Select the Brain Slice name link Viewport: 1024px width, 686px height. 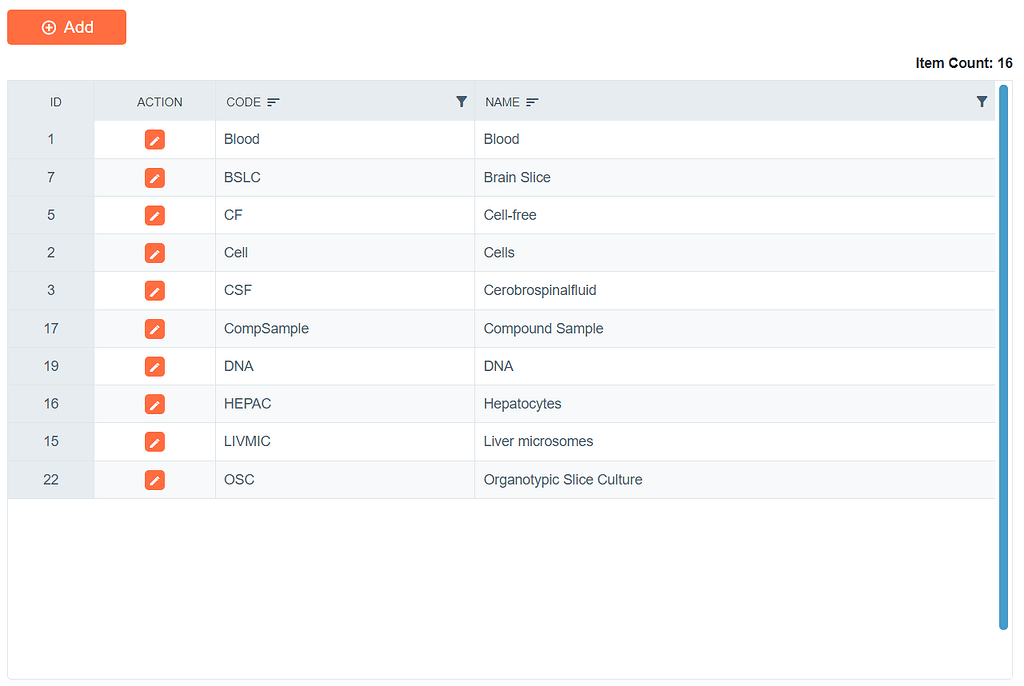[x=517, y=177]
